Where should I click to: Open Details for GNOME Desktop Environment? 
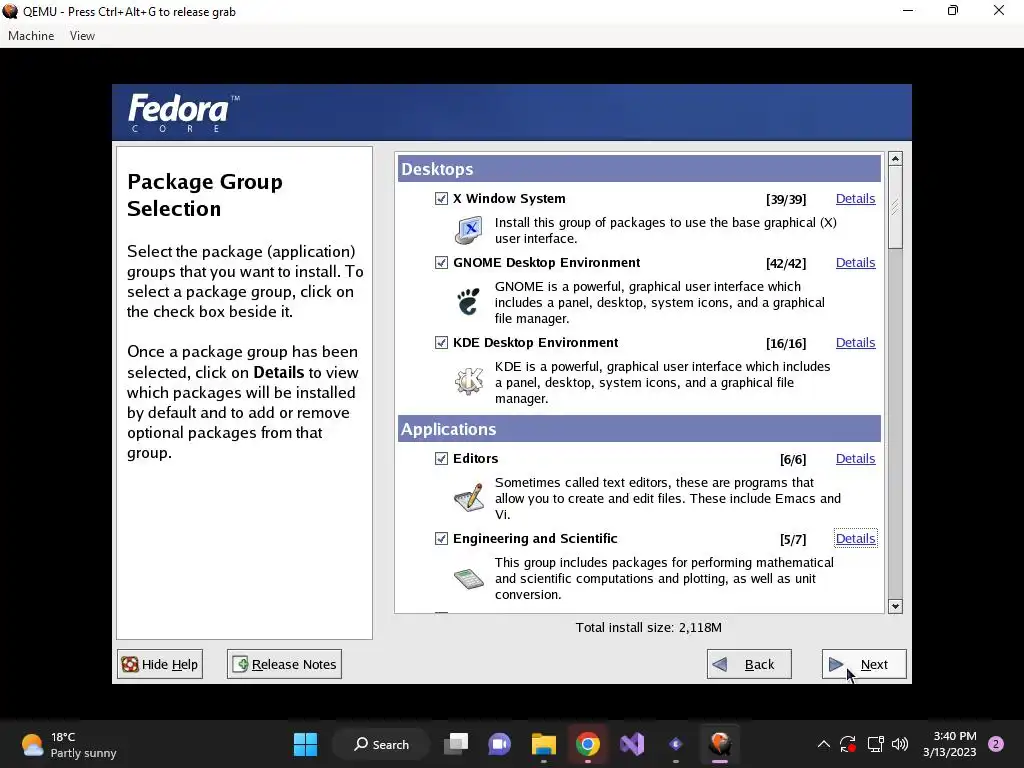[856, 263]
